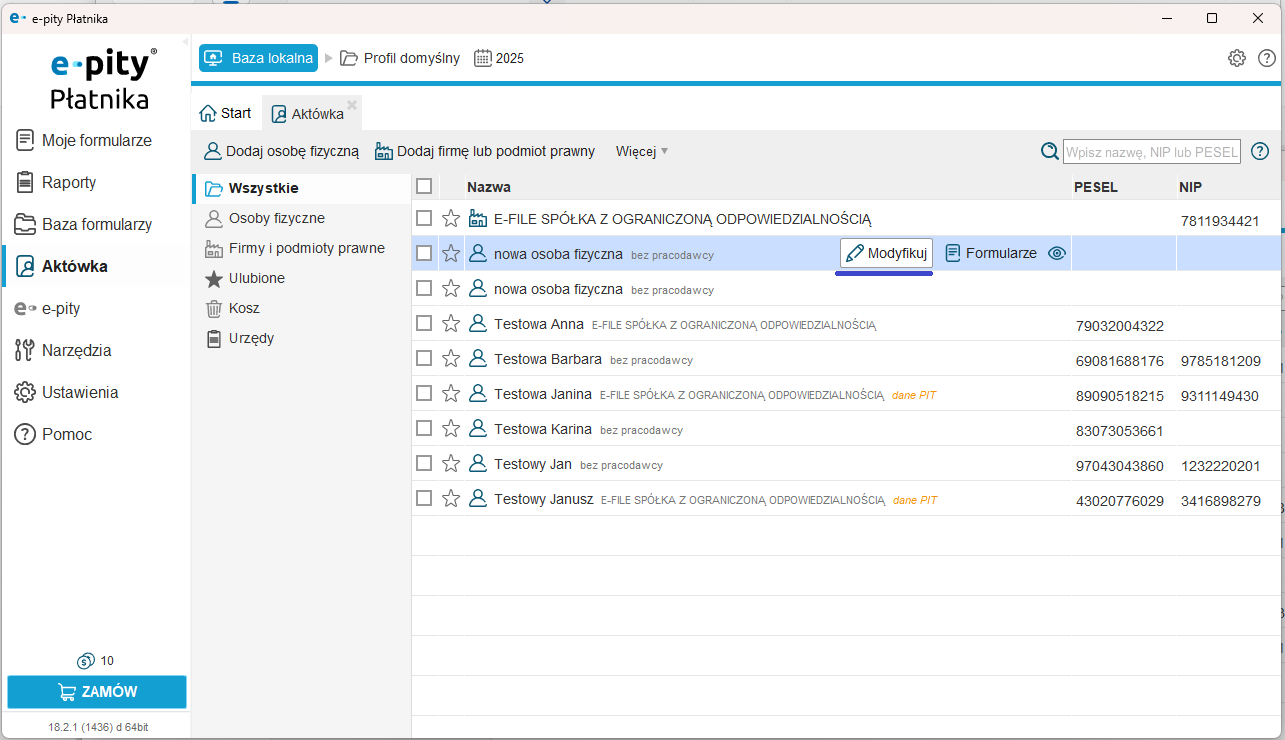Switch to the Start tab
The height and width of the screenshot is (740, 1285).
click(x=226, y=113)
